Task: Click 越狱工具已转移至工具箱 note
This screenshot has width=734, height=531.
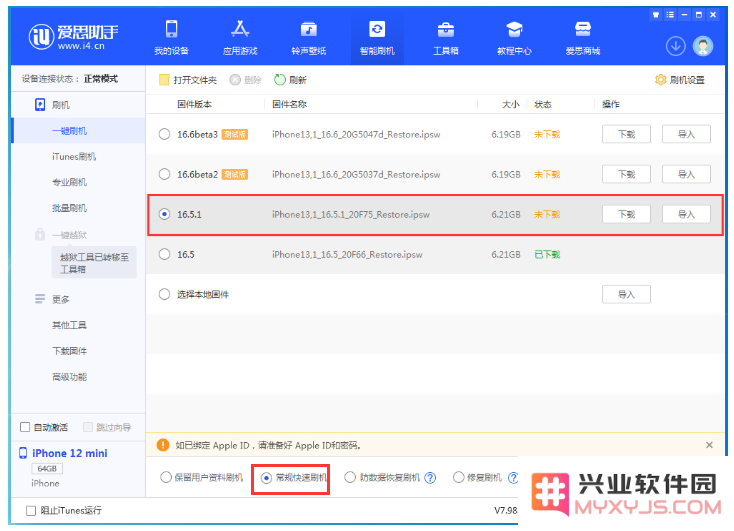Action: click(x=94, y=263)
